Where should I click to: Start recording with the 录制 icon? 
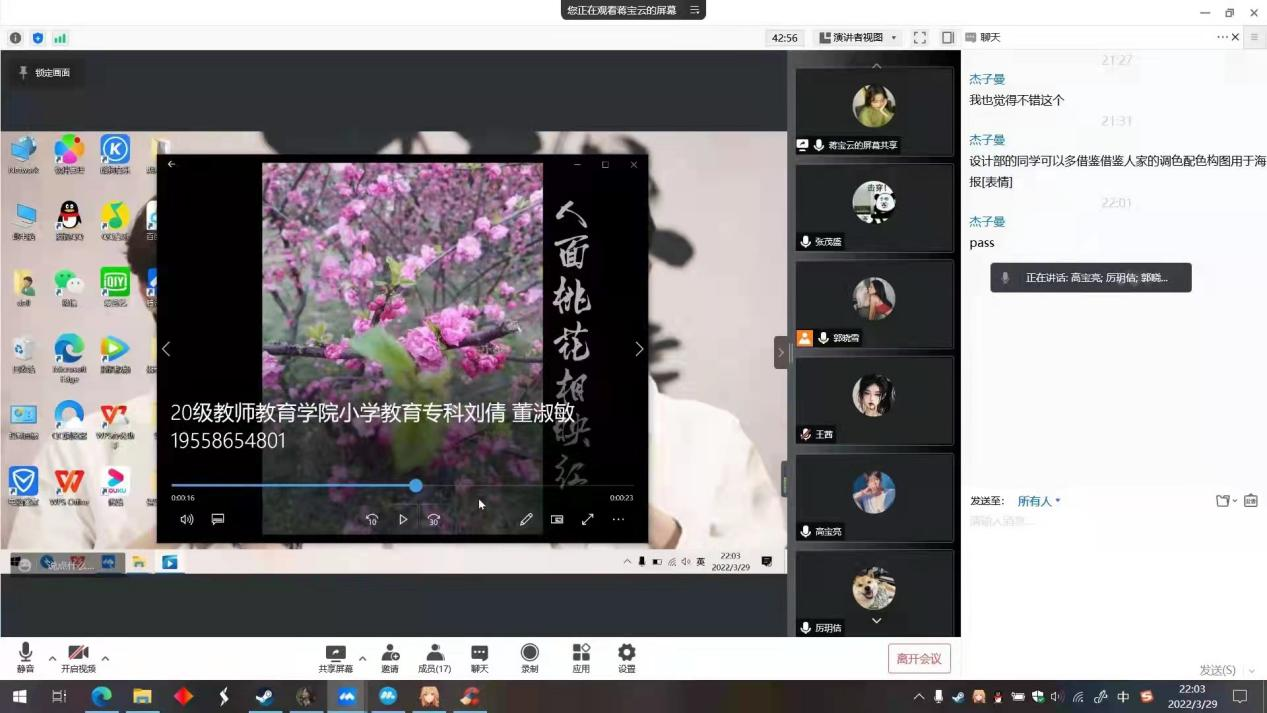pos(529,657)
